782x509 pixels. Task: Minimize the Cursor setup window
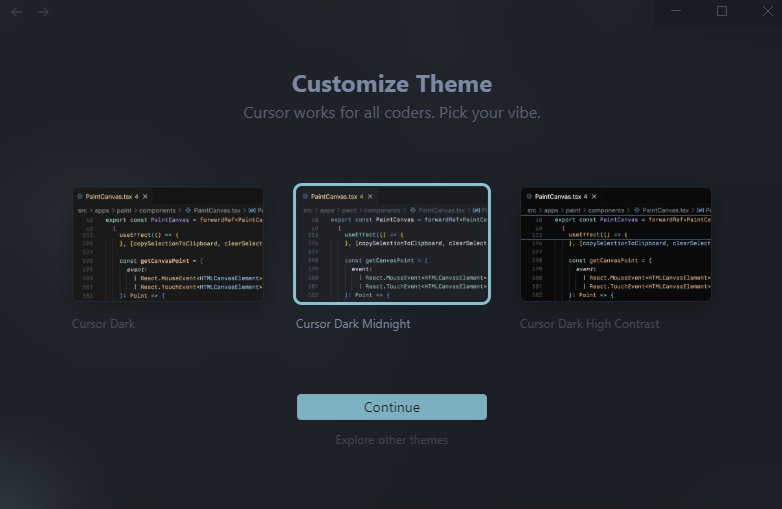click(x=676, y=11)
